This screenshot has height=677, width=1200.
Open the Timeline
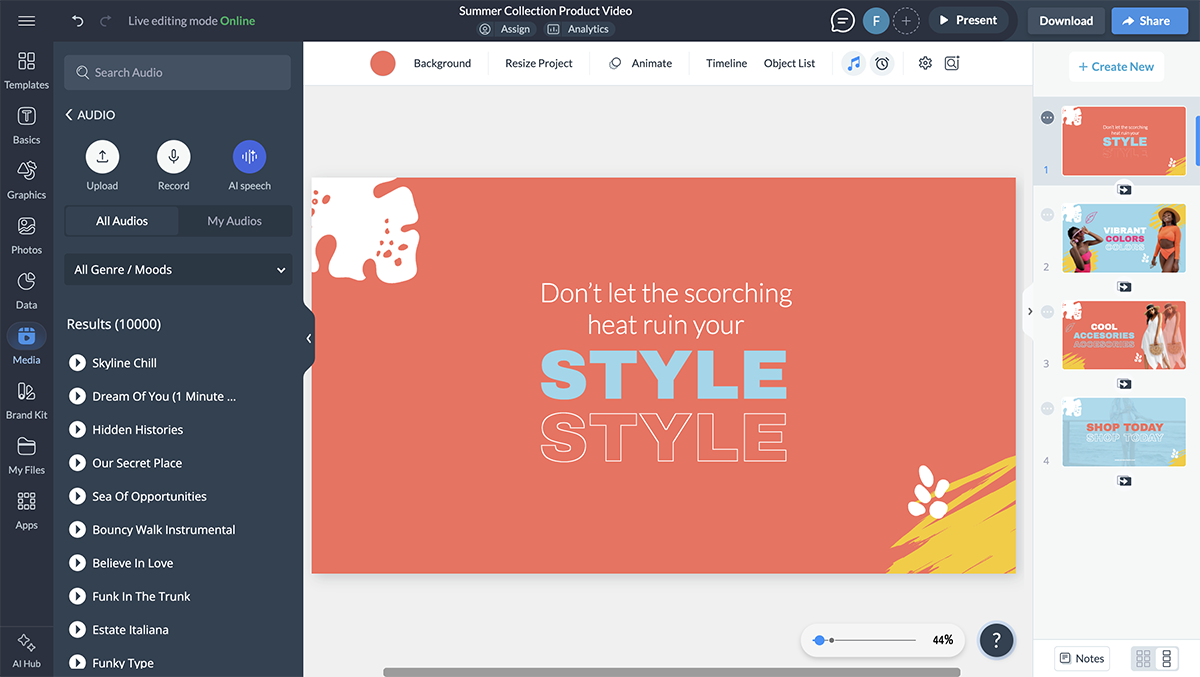pyautogui.click(x=726, y=63)
